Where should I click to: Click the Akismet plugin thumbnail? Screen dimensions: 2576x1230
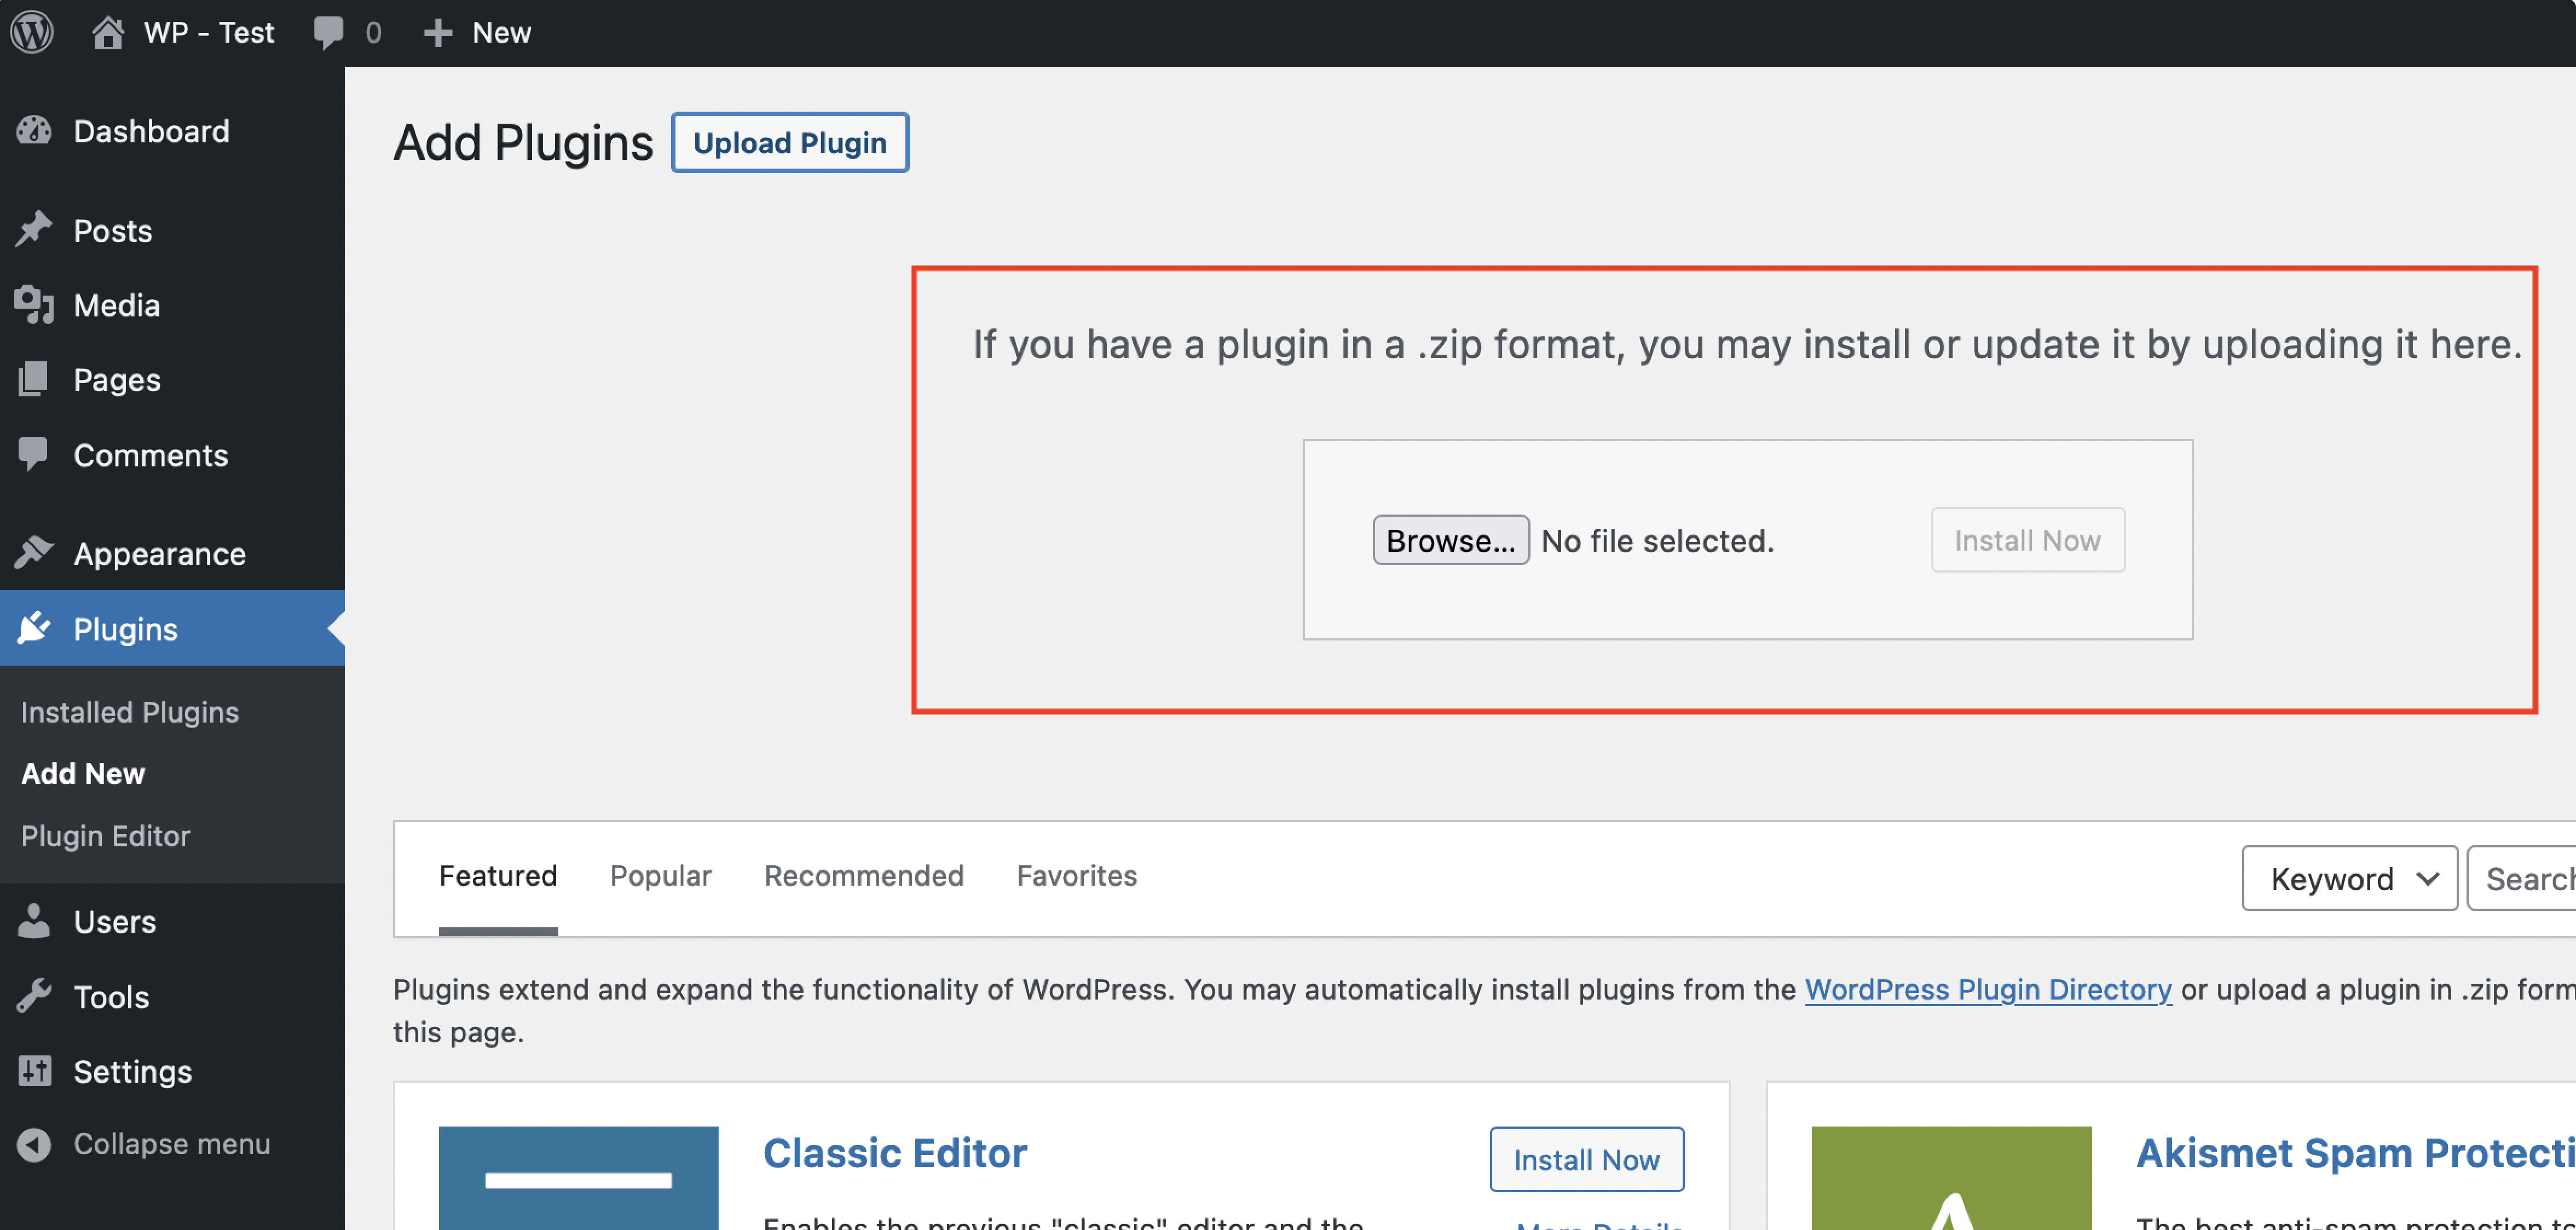(1951, 1178)
